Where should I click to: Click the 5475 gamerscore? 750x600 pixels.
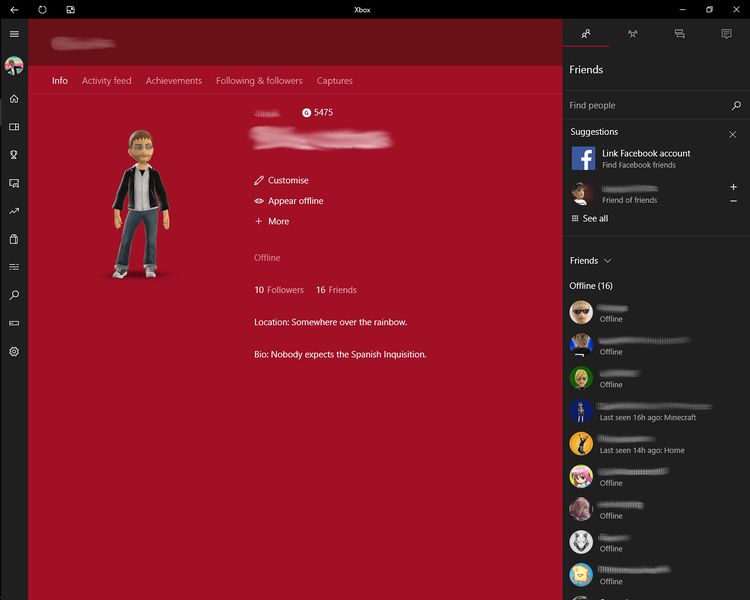[x=317, y=112]
